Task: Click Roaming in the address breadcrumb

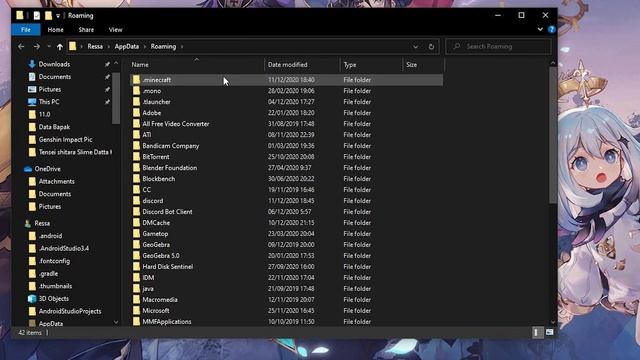Action: [163, 47]
